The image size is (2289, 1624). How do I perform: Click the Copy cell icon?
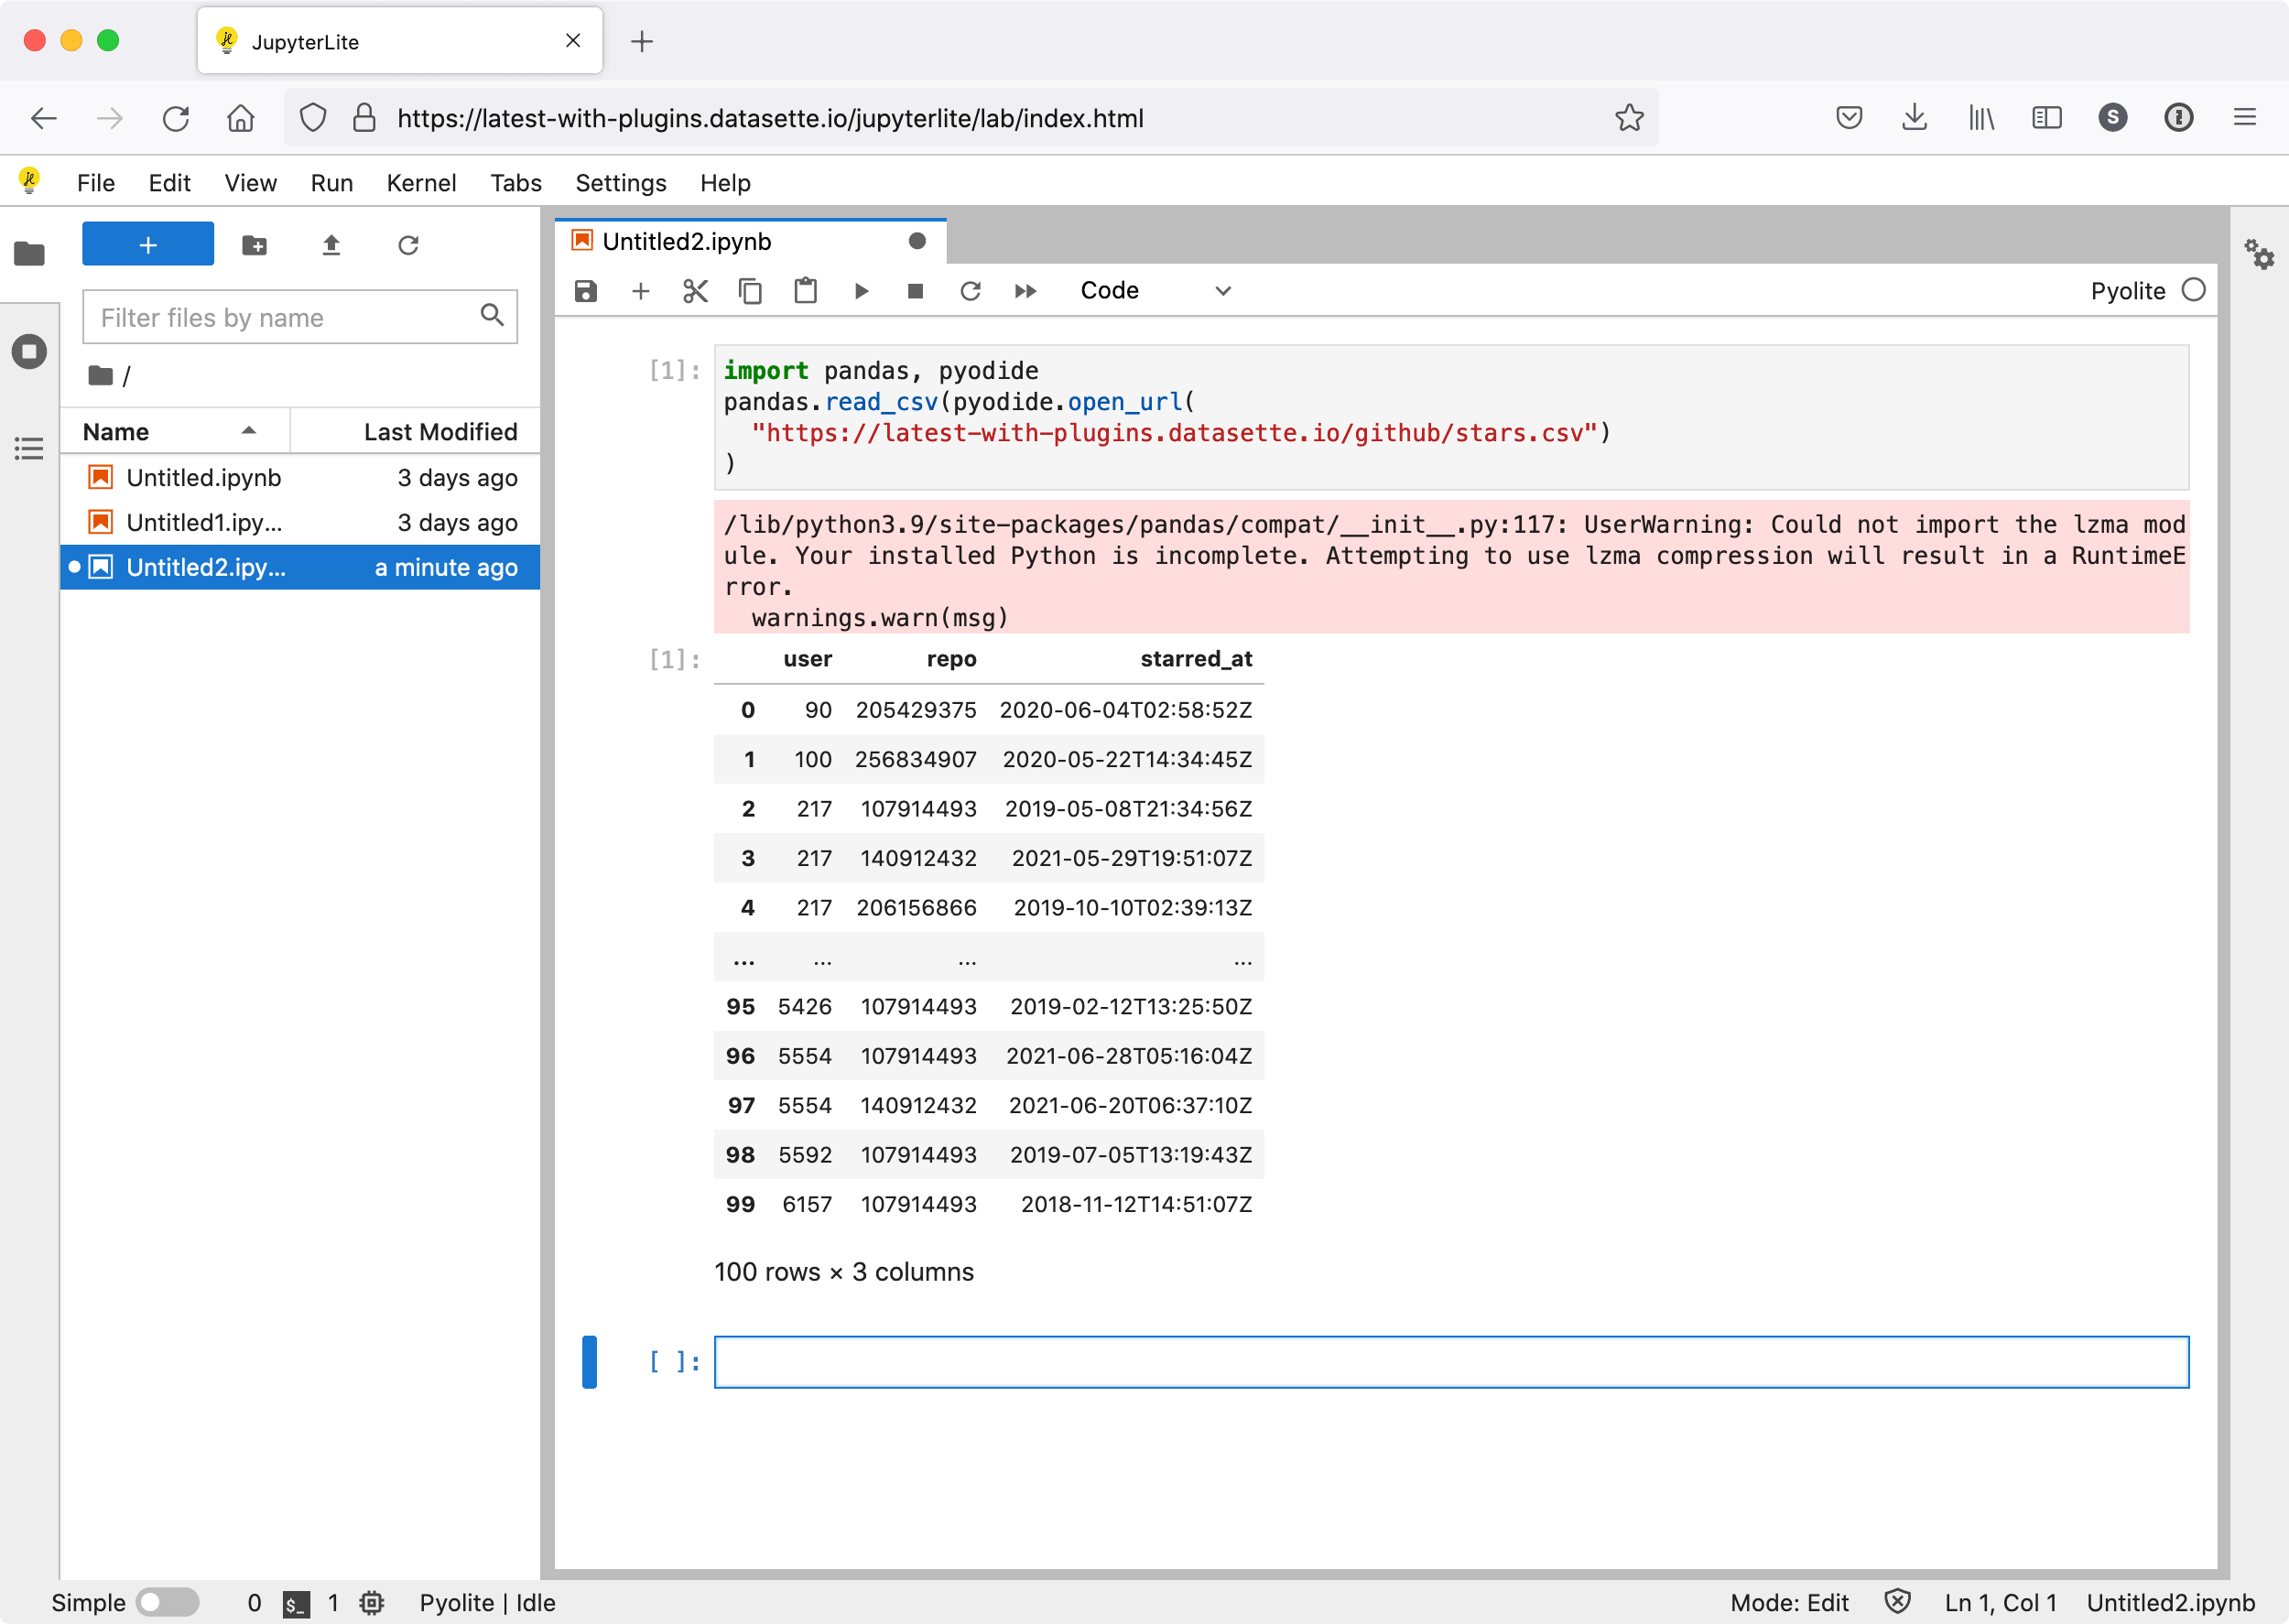pos(751,290)
